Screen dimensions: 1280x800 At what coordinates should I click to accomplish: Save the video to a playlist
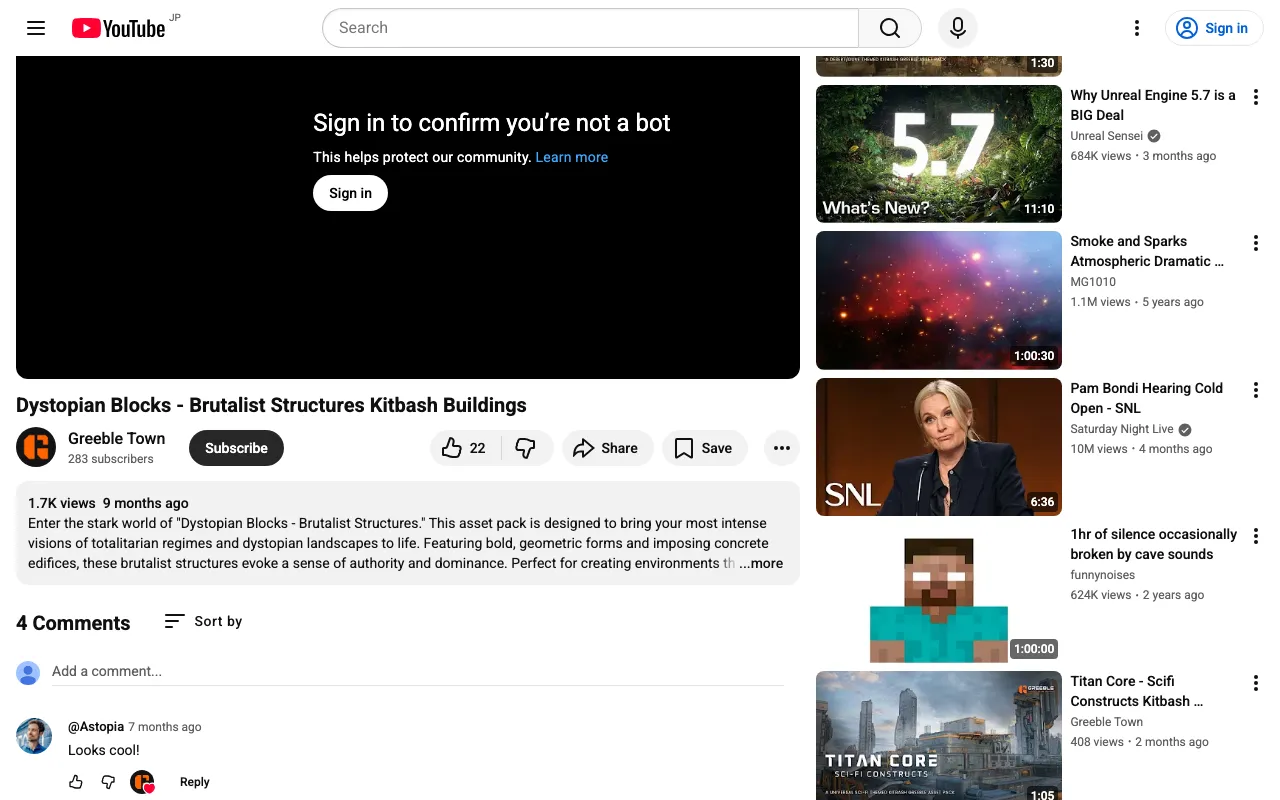click(x=704, y=448)
